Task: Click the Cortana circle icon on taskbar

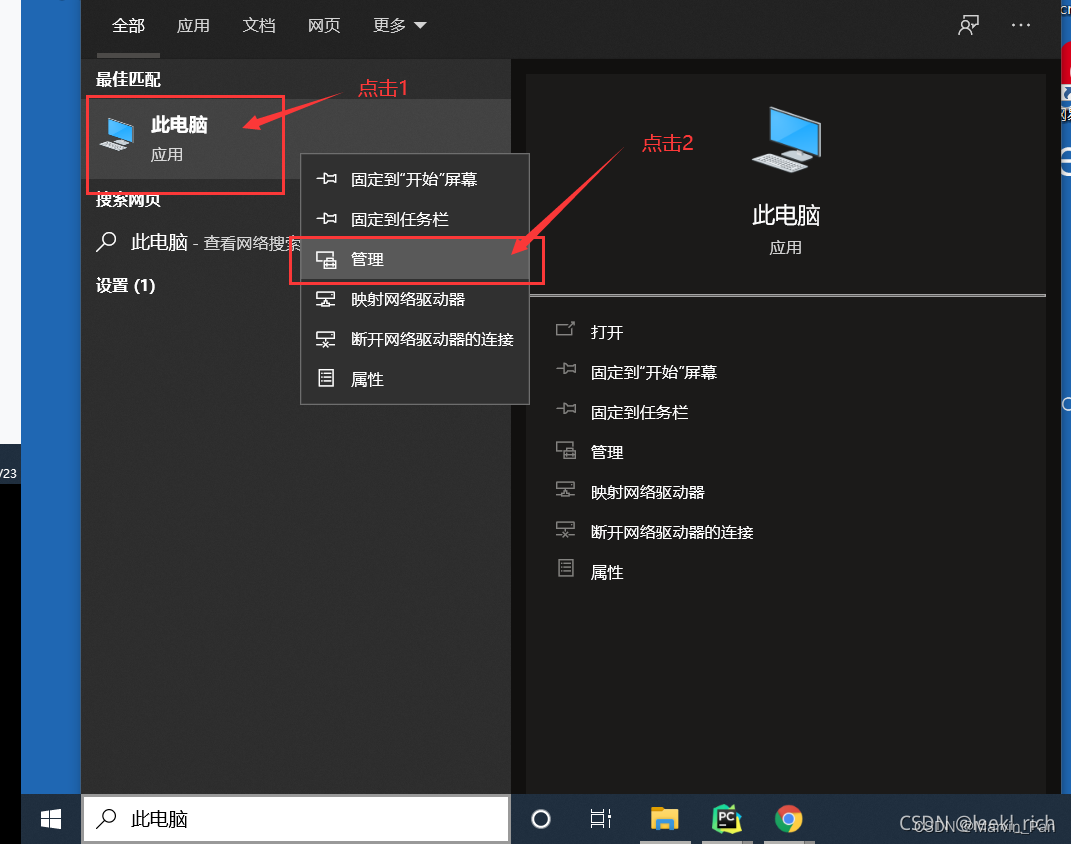Action: click(540, 818)
